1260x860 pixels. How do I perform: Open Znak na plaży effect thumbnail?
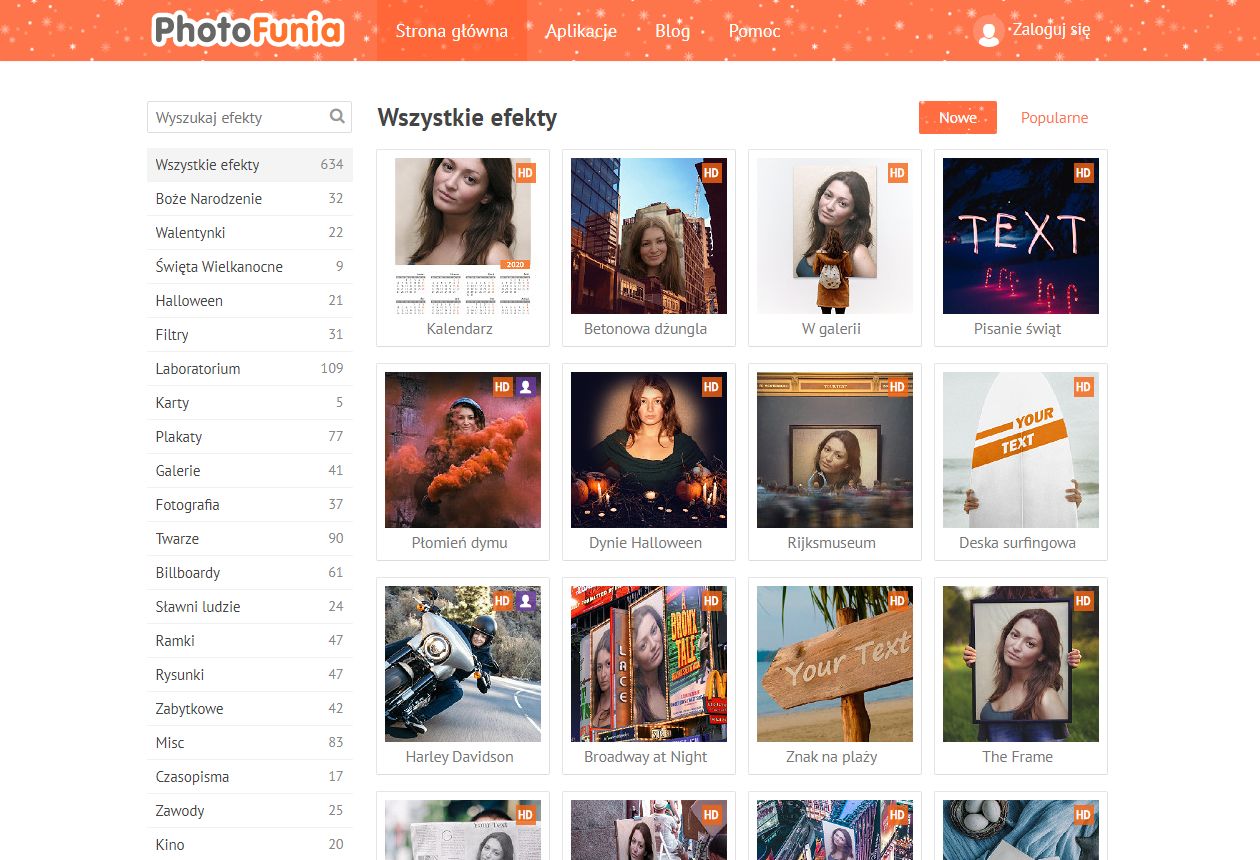click(835, 664)
